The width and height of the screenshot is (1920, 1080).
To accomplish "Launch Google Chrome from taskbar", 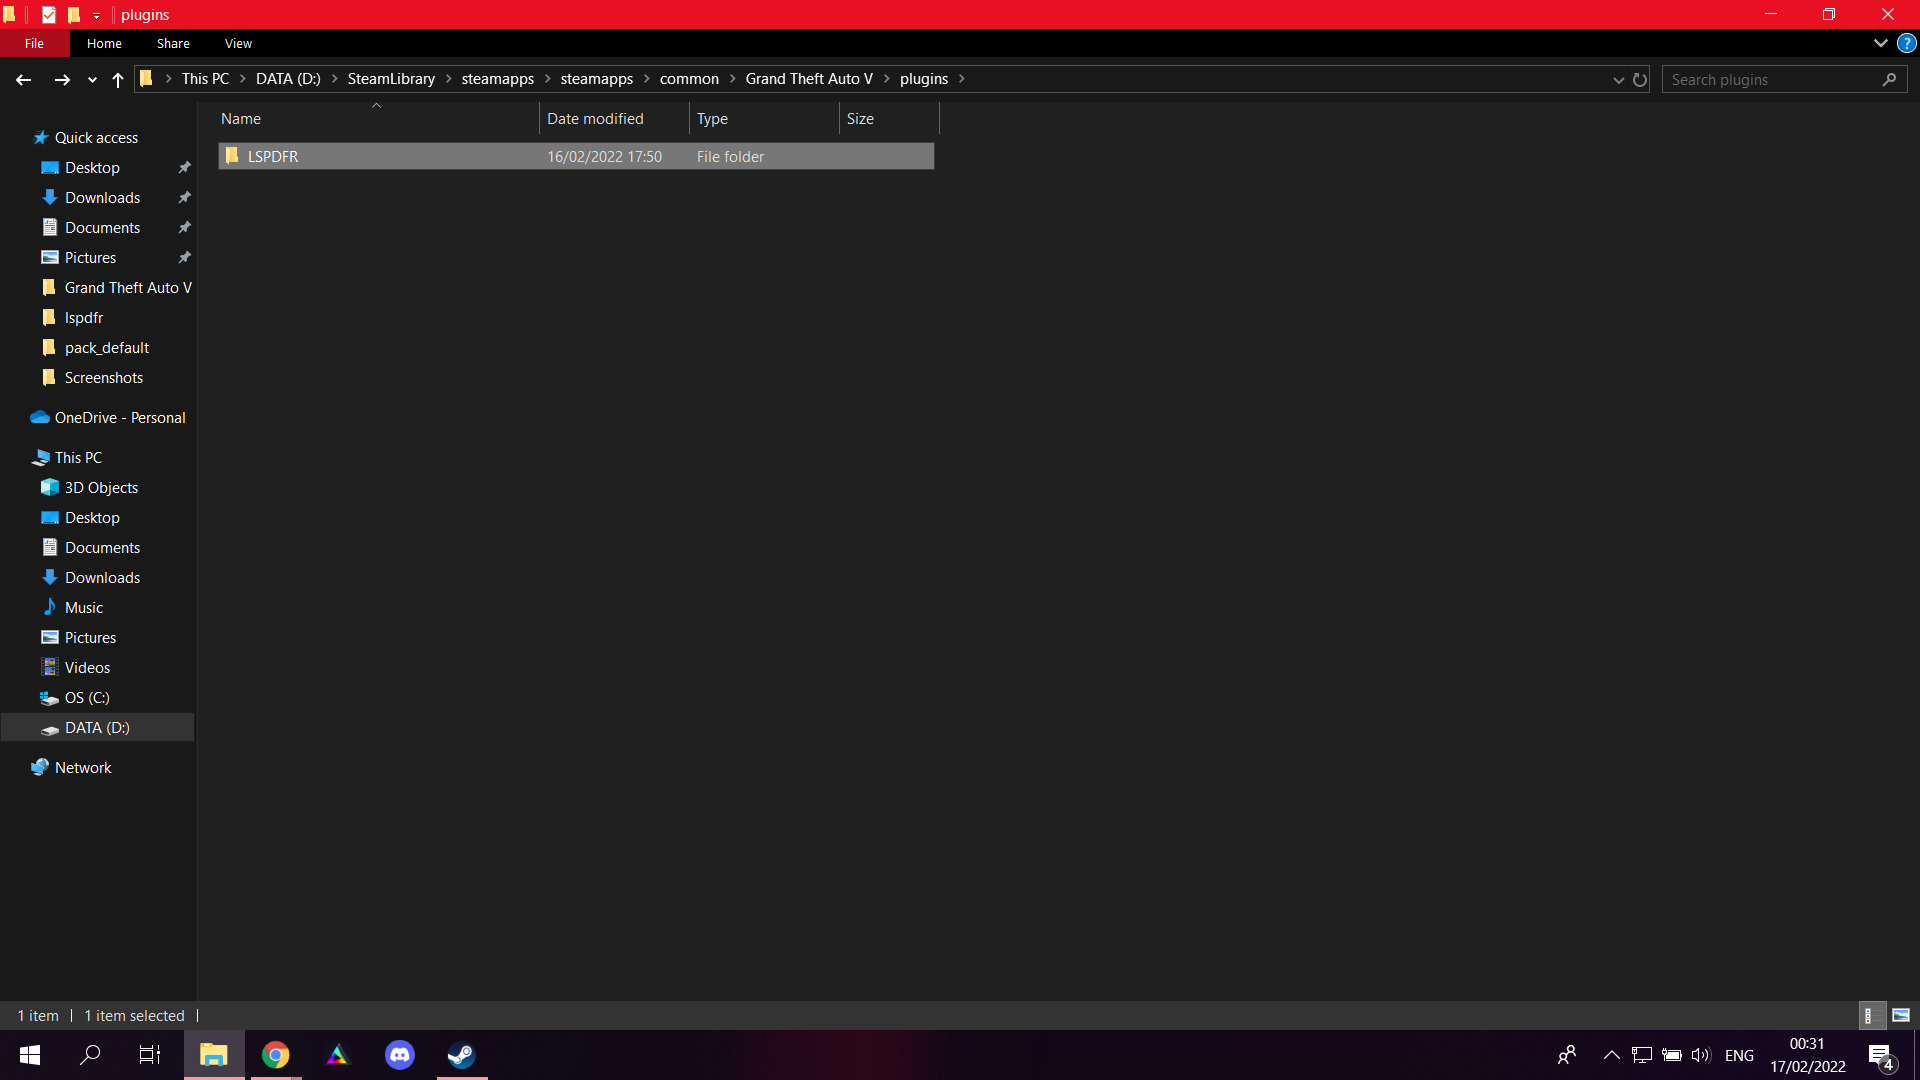I will pos(275,1055).
